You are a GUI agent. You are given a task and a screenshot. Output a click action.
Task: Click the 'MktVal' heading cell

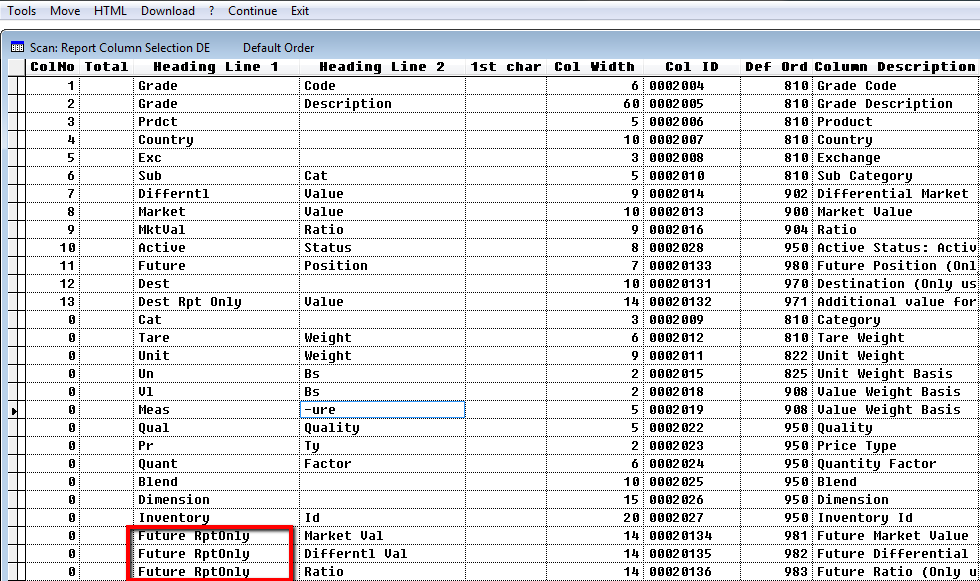216,230
